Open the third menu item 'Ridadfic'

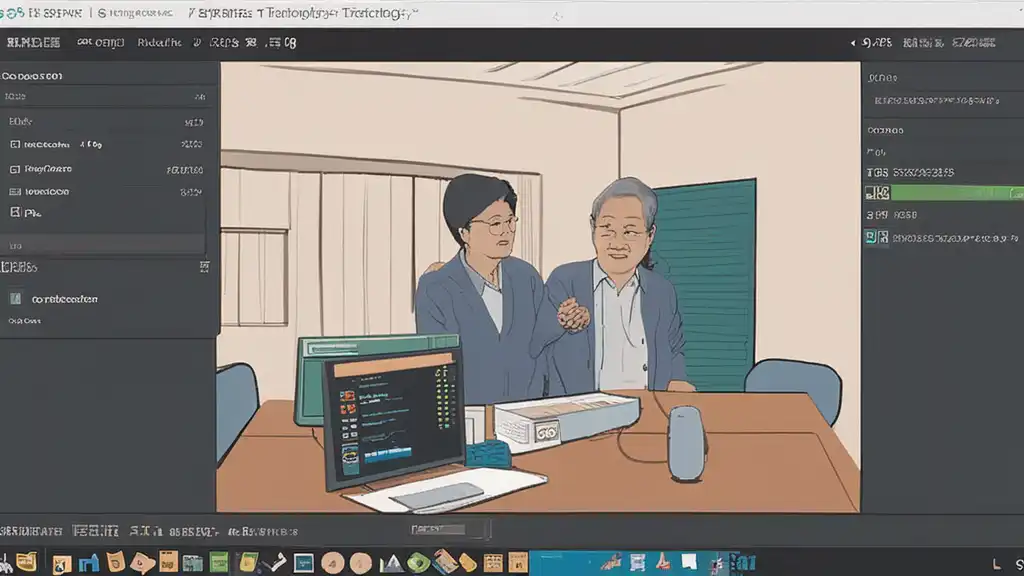click(159, 43)
